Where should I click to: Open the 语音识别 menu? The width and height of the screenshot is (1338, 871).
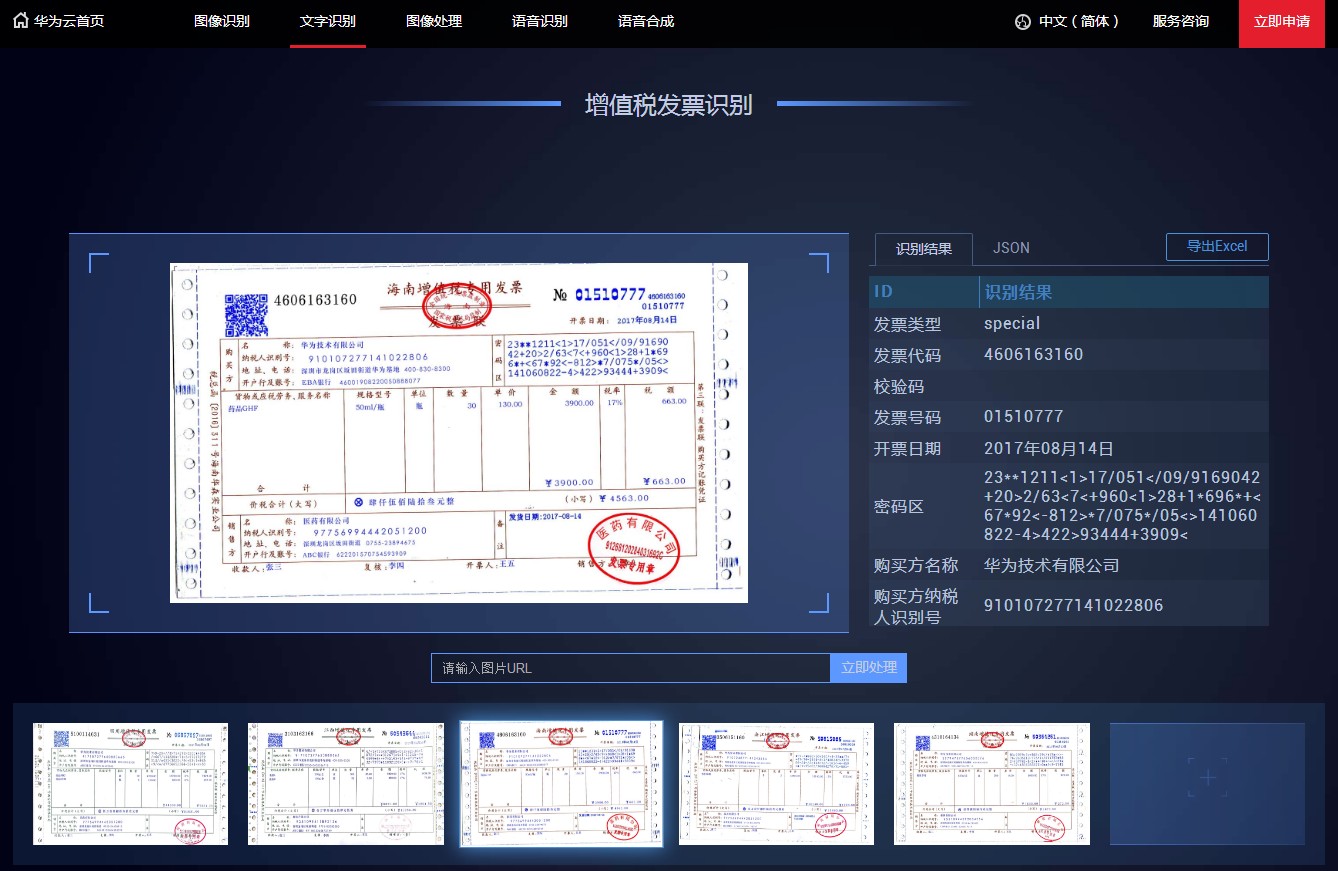(540, 21)
